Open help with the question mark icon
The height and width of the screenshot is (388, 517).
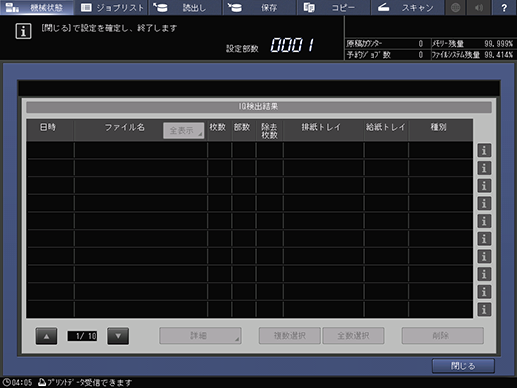(x=504, y=7)
